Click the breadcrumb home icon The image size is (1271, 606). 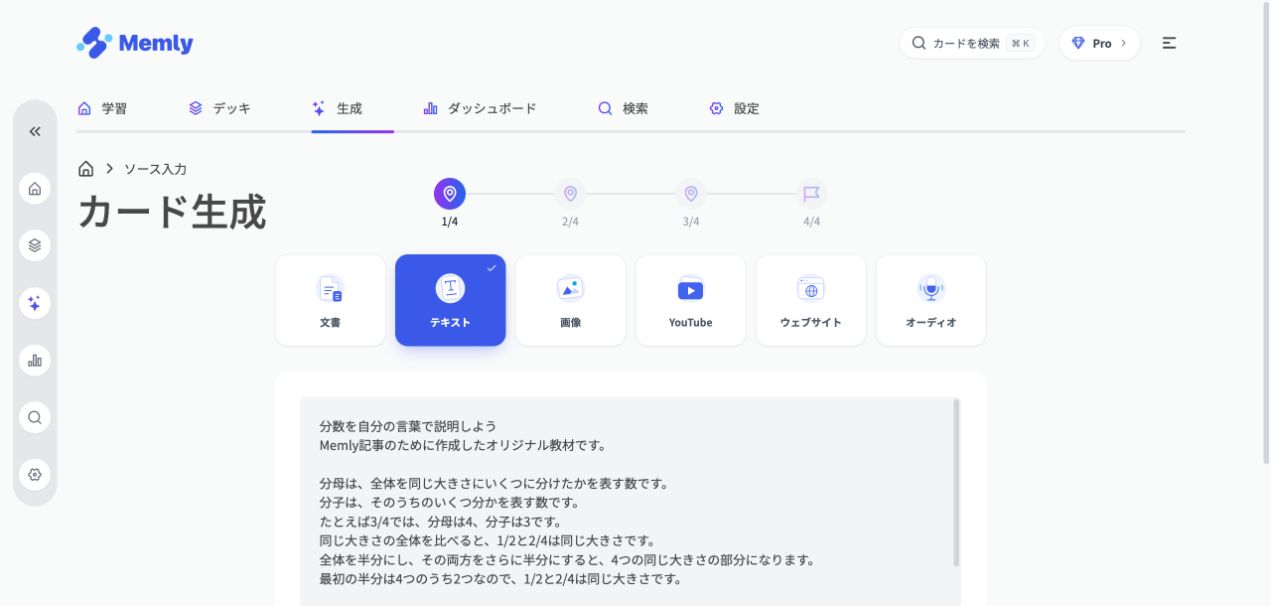[86, 169]
